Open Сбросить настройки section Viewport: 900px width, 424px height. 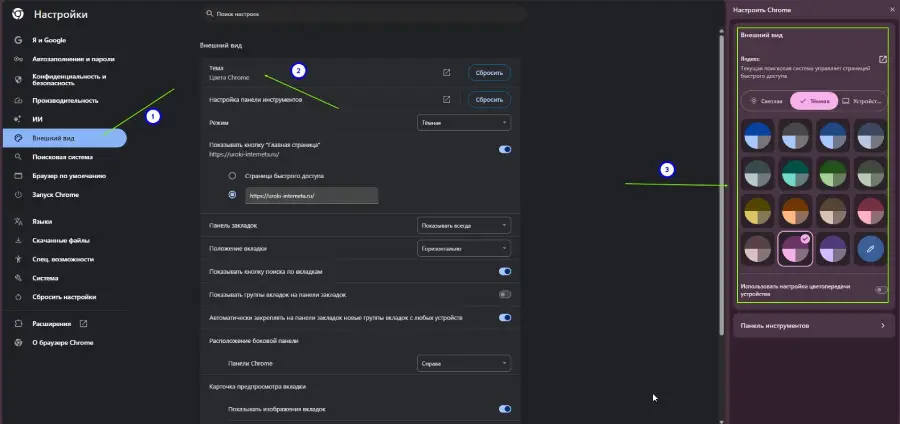pyautogui.click(x=64, y=297)
